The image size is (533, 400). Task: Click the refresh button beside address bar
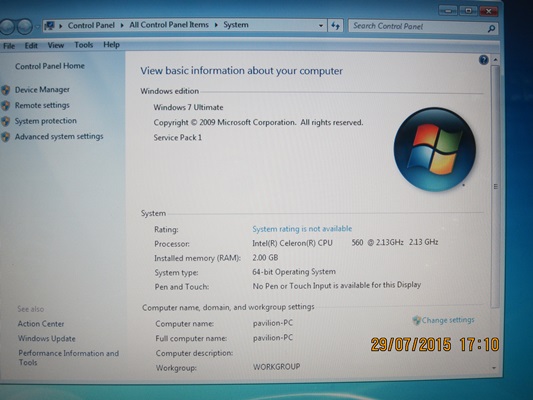335,26
